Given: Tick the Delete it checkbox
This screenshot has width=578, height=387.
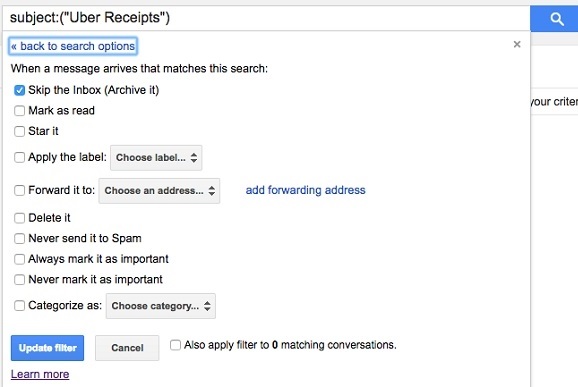Looking at the screenshot, I should point(19,218).
